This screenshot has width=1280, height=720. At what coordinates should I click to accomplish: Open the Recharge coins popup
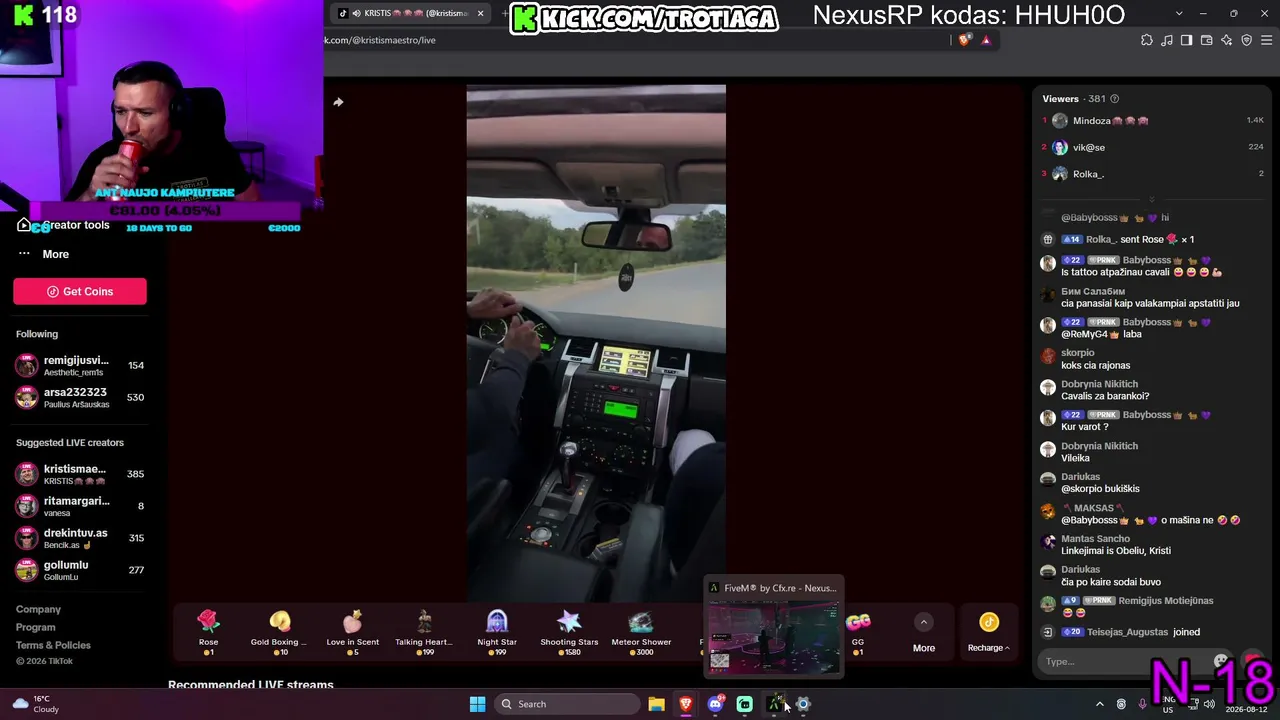(x=989, y=634)
